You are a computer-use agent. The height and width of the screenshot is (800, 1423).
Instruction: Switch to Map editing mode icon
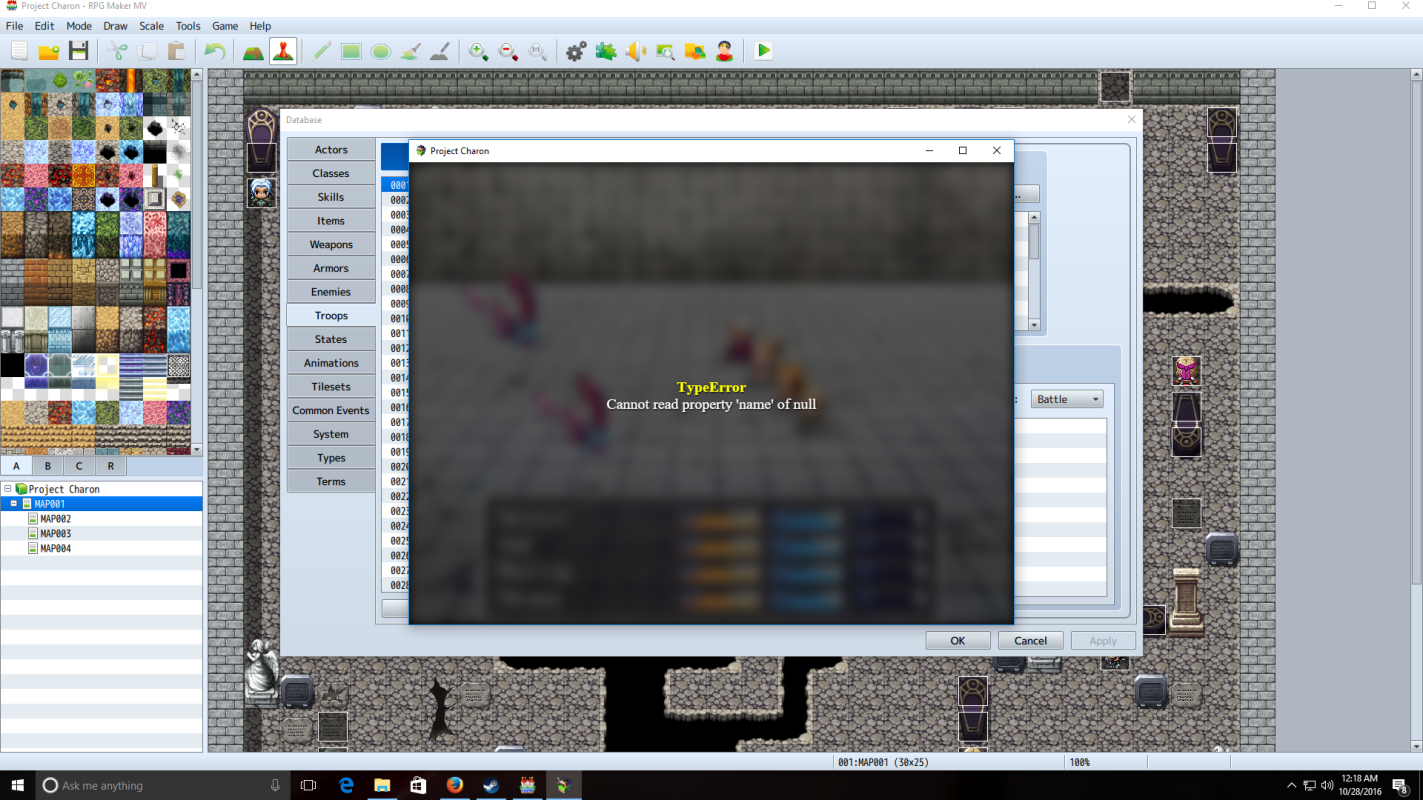253,51
